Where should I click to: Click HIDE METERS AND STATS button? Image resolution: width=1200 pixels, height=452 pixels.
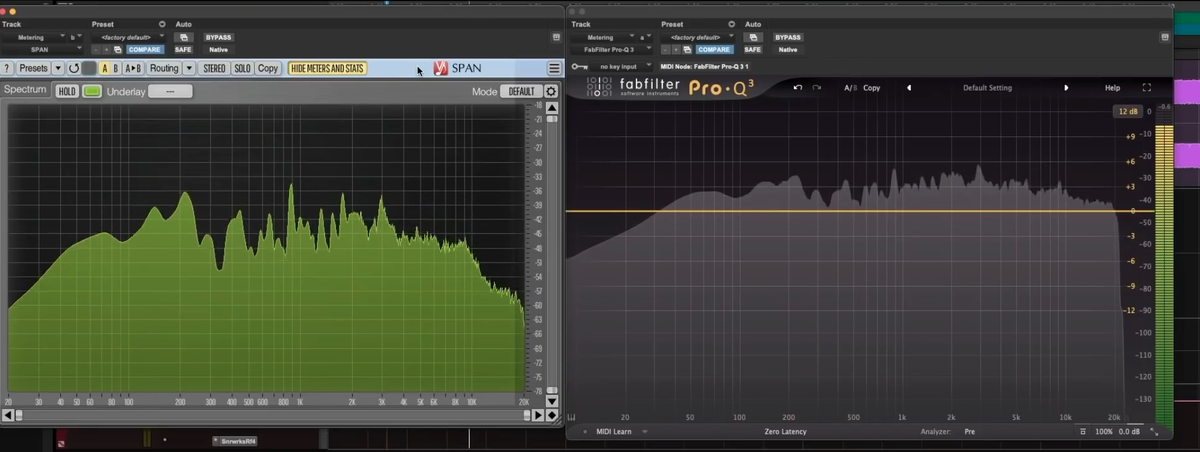pos(328,68)
